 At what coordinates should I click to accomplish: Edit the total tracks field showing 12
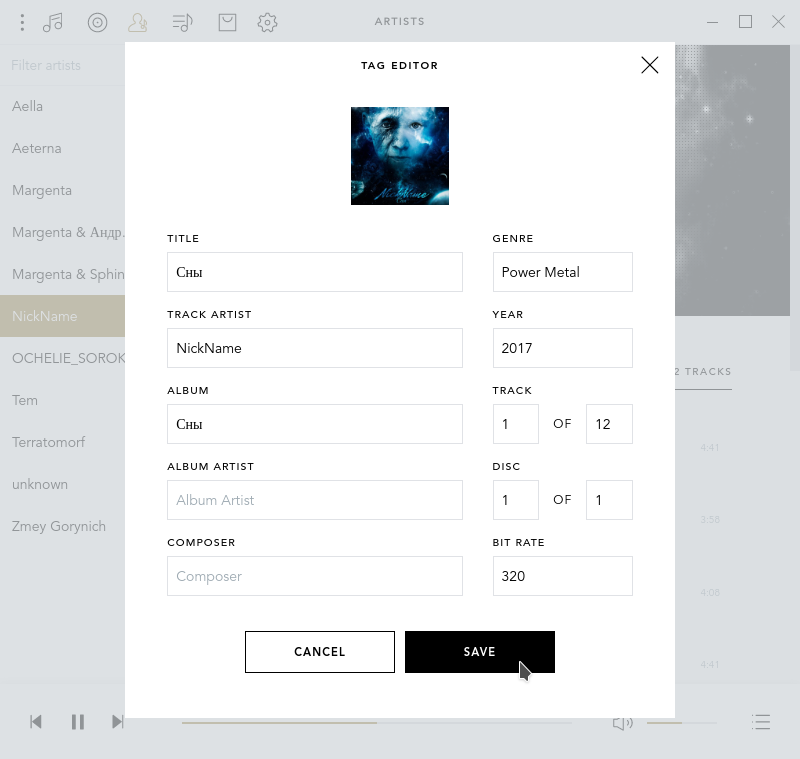point(609,424)
